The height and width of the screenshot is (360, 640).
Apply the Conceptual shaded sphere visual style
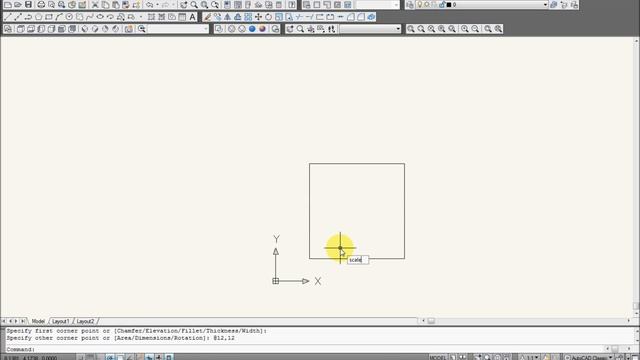tap(262, 29)
